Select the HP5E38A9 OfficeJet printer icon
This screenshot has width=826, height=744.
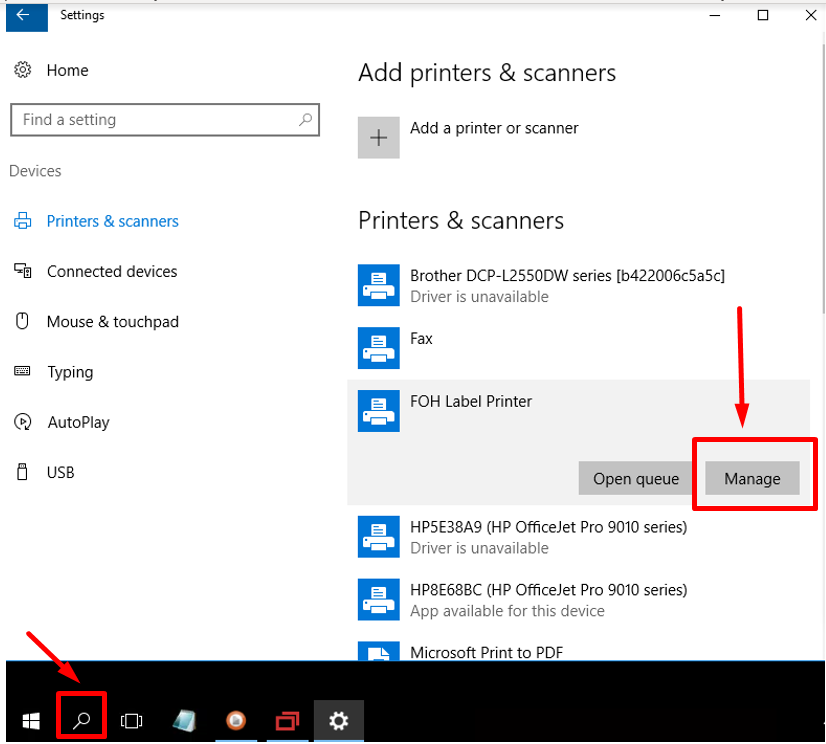pyautogui.click(x=379, y=537)
